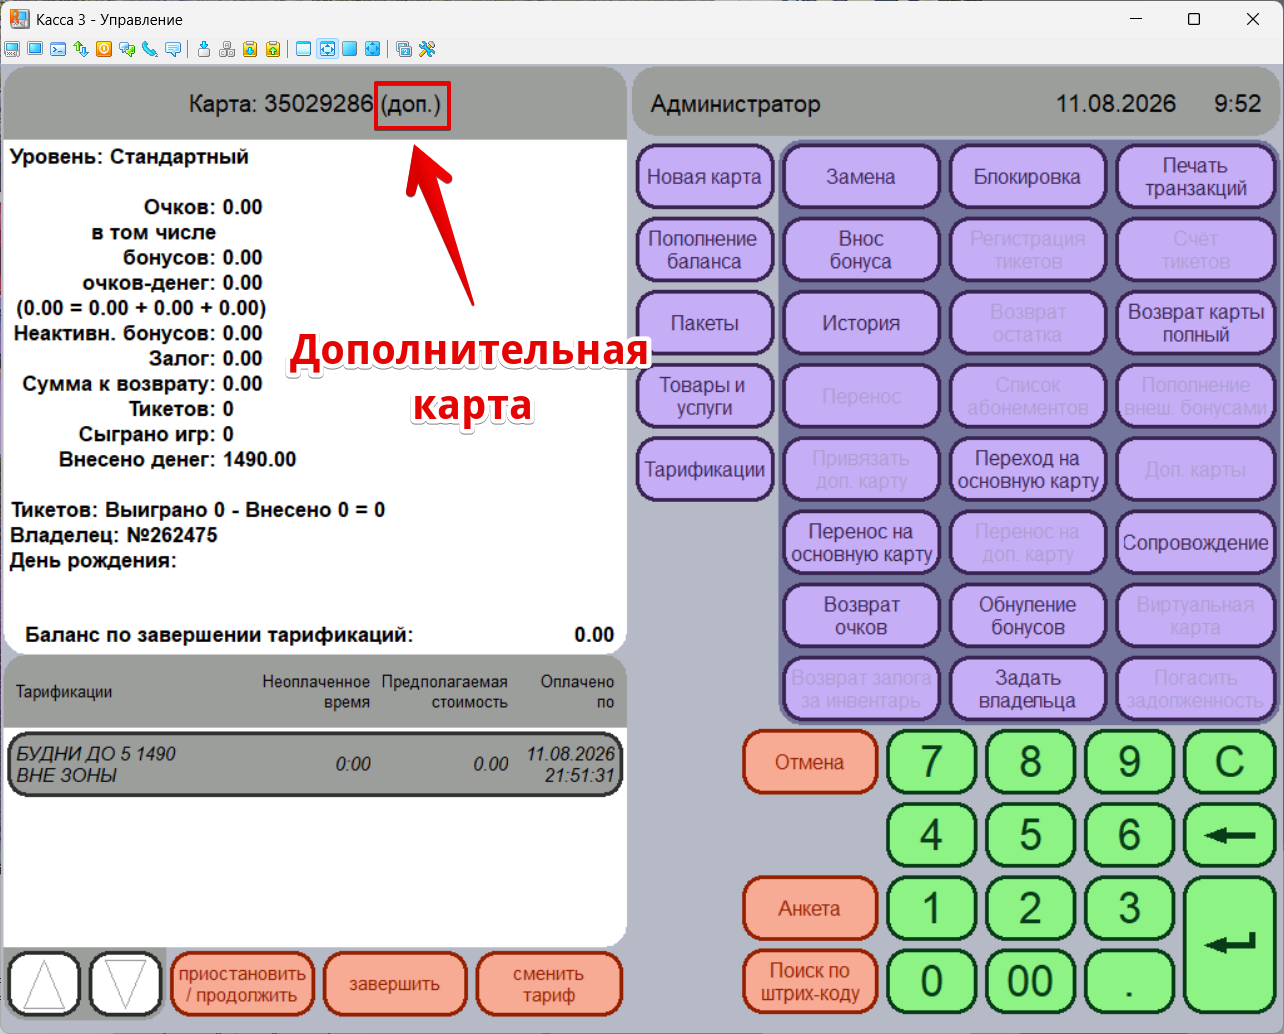Tap keypad single 0 key

(x=932, y=982)
